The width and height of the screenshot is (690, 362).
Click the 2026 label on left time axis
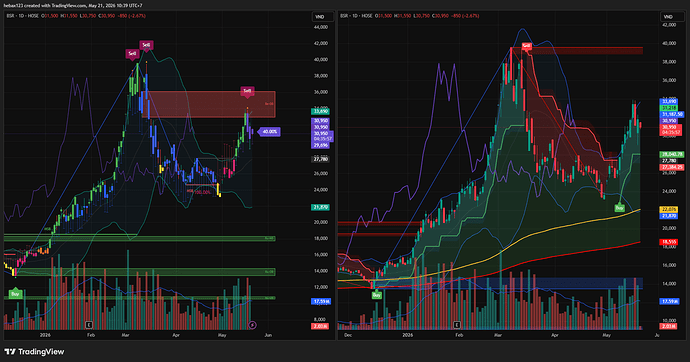[x=45, y=335]
